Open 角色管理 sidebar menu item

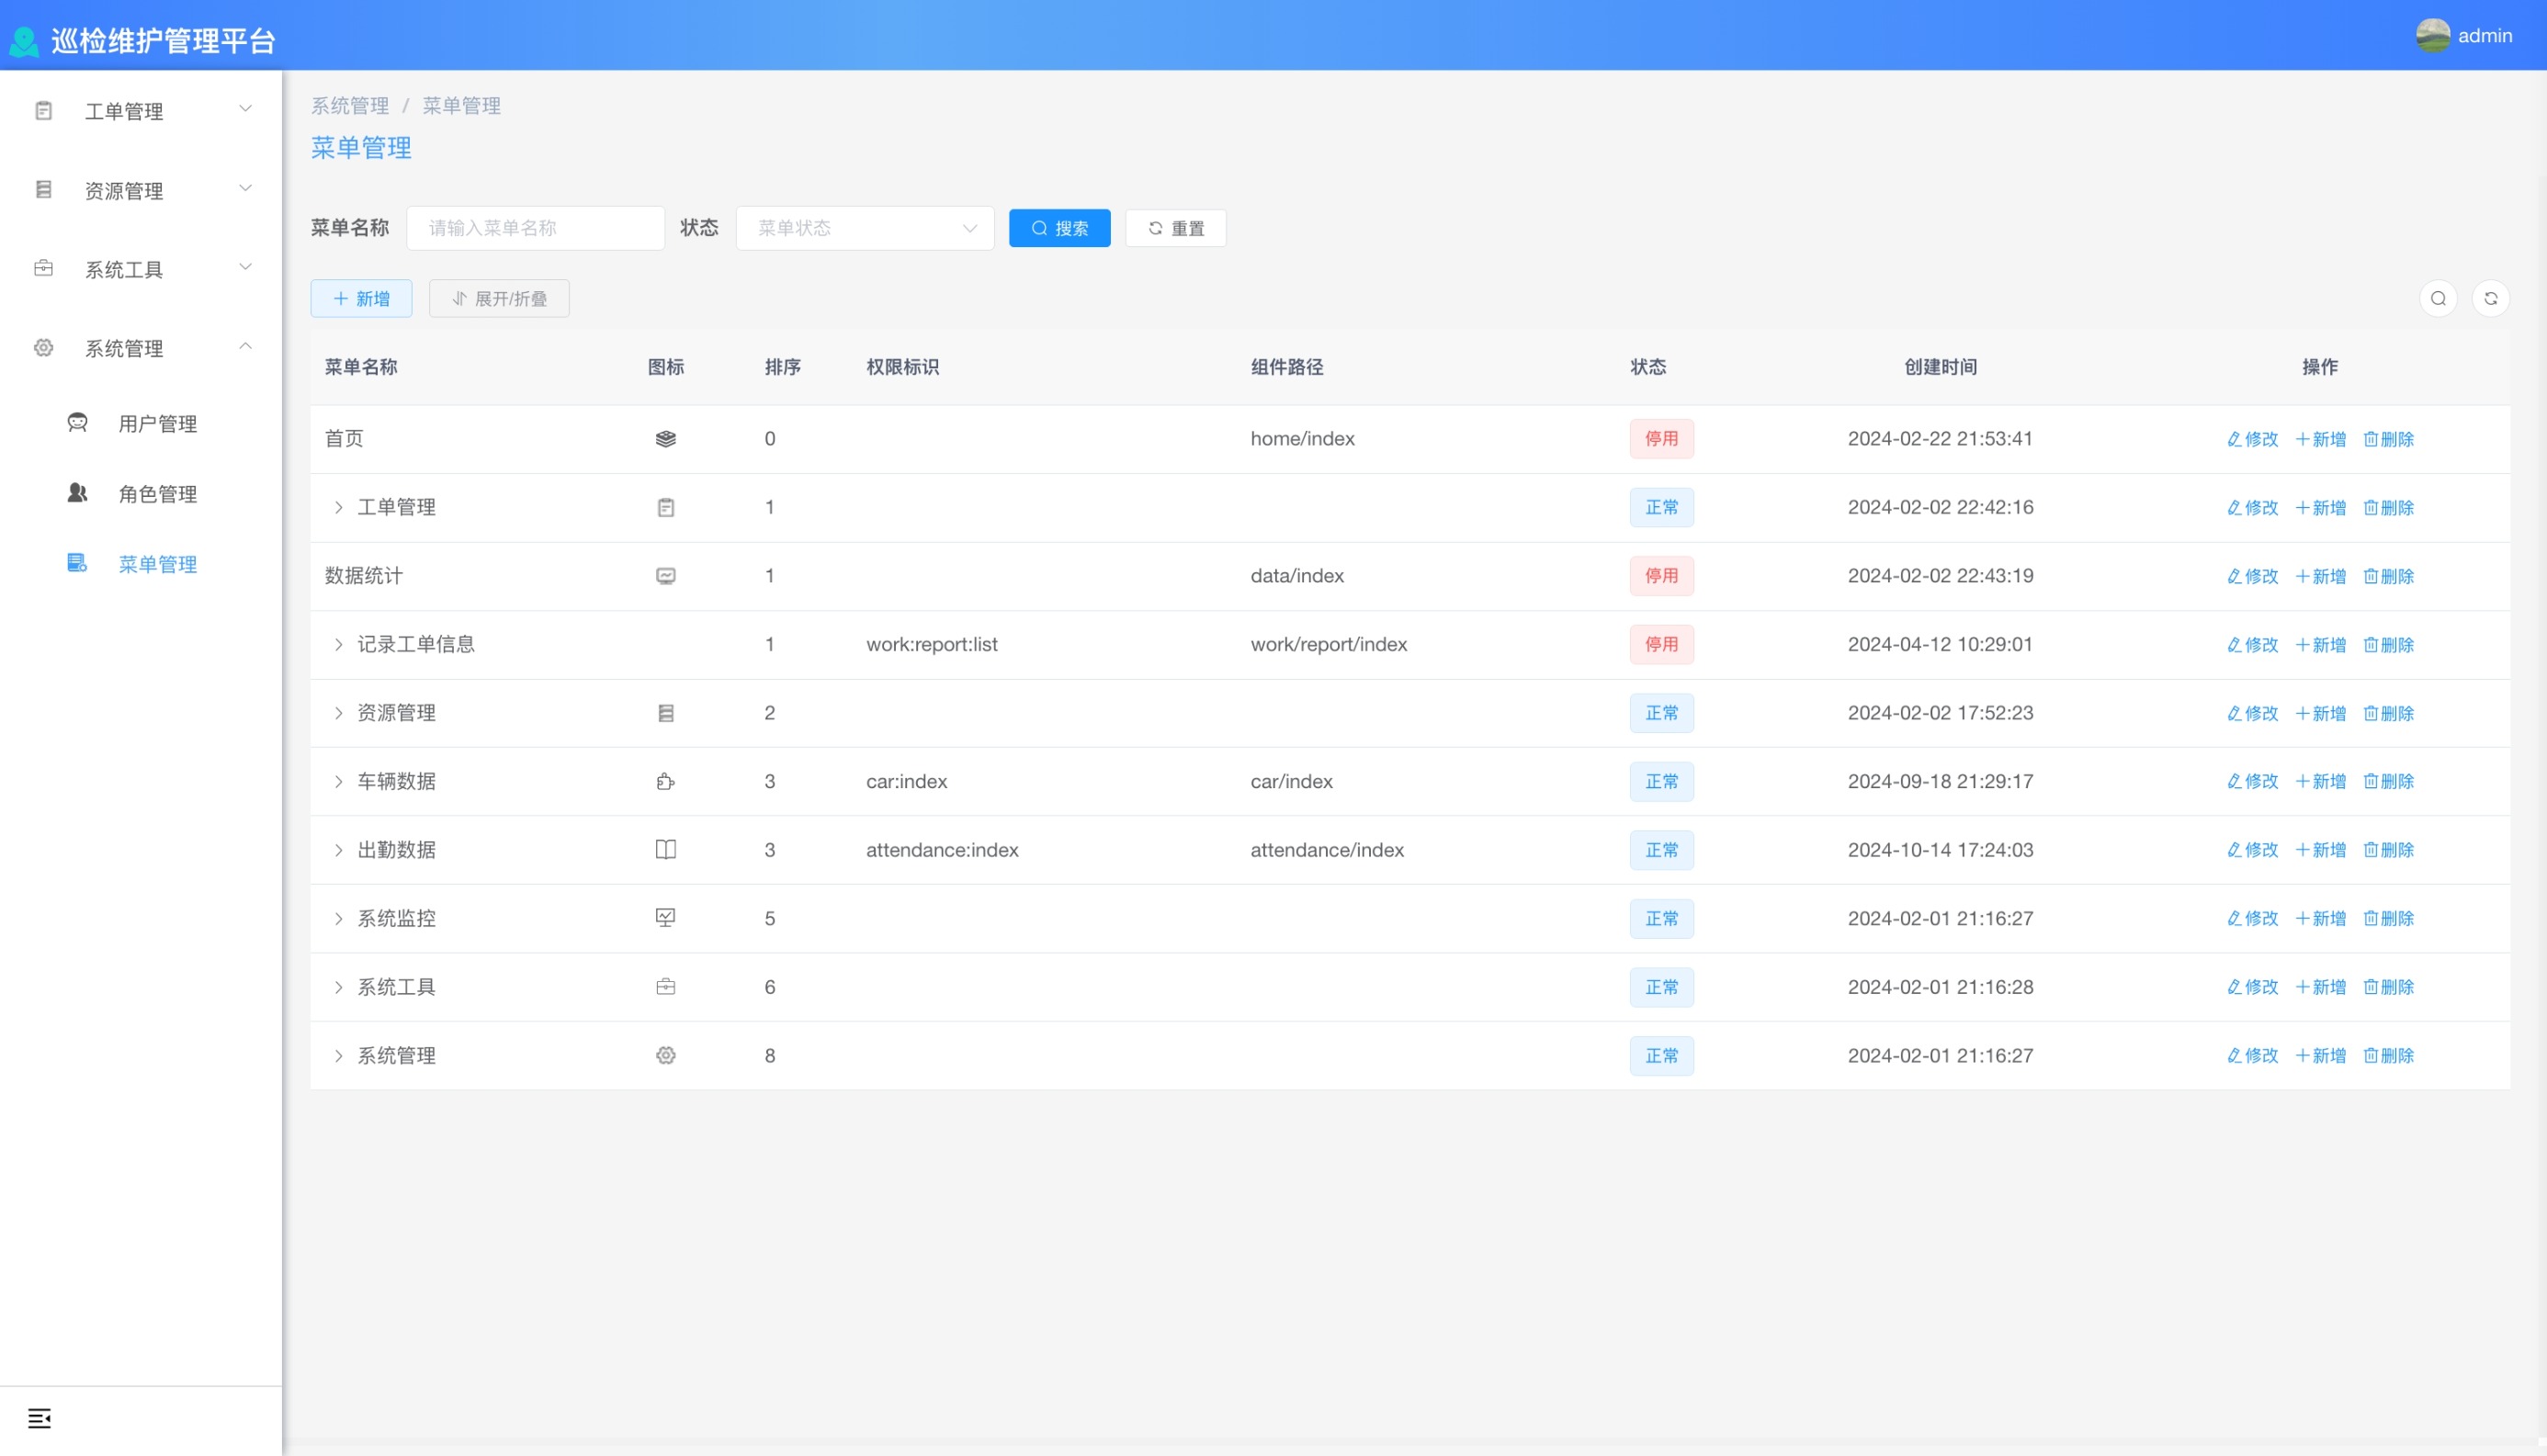(157, 494)
